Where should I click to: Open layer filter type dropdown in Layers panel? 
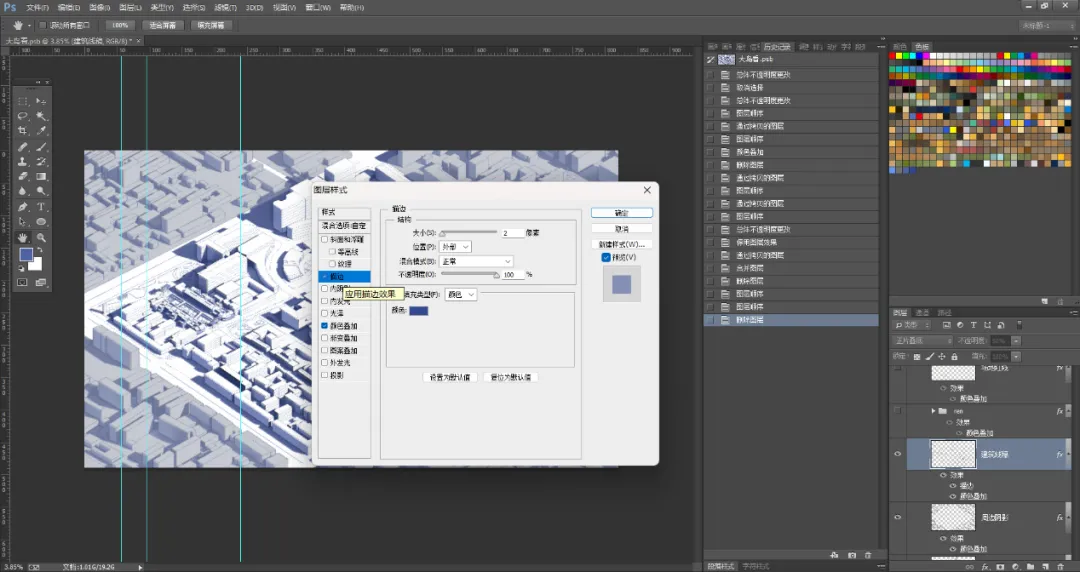[x=912, y=325]
